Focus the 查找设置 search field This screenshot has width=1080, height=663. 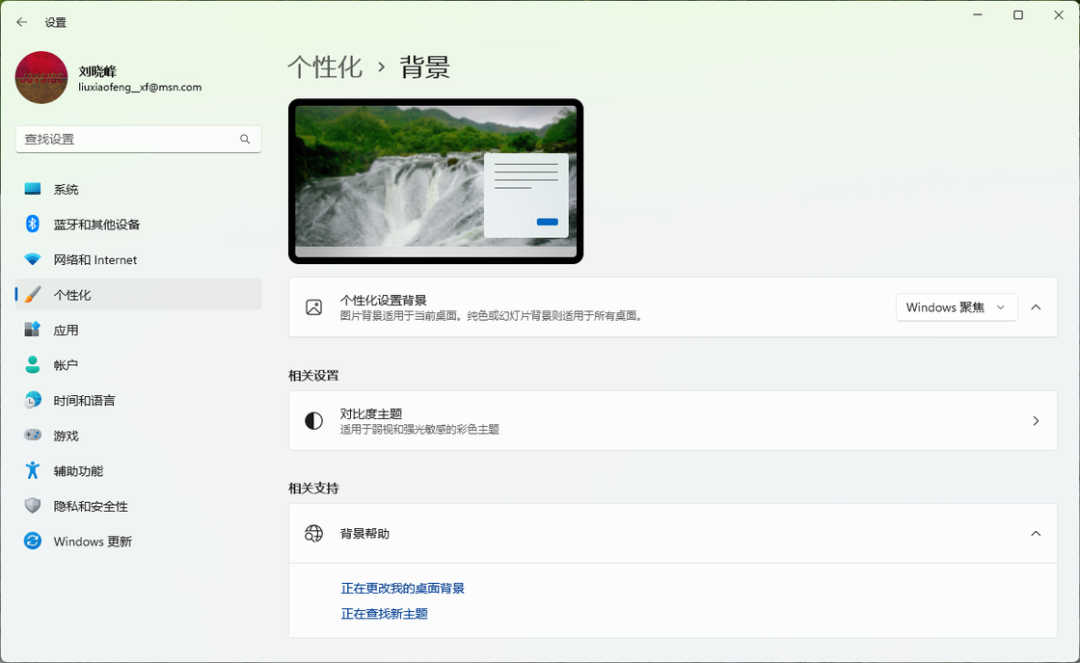(138, 139)
